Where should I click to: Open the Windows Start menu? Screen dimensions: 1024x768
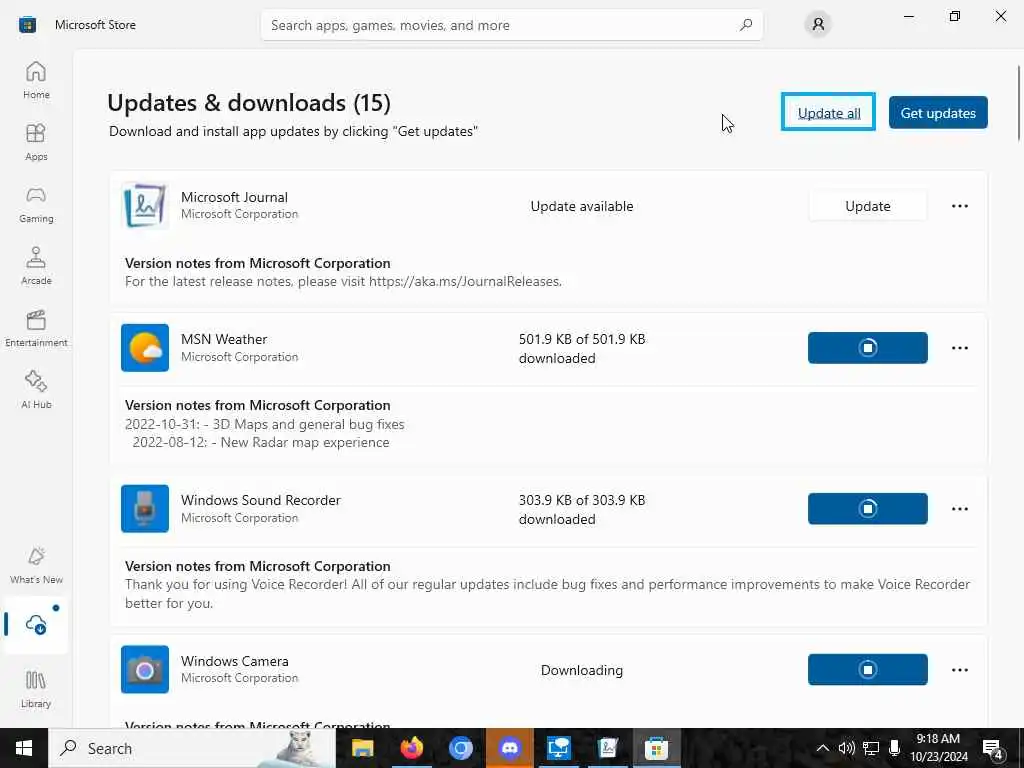24,748
